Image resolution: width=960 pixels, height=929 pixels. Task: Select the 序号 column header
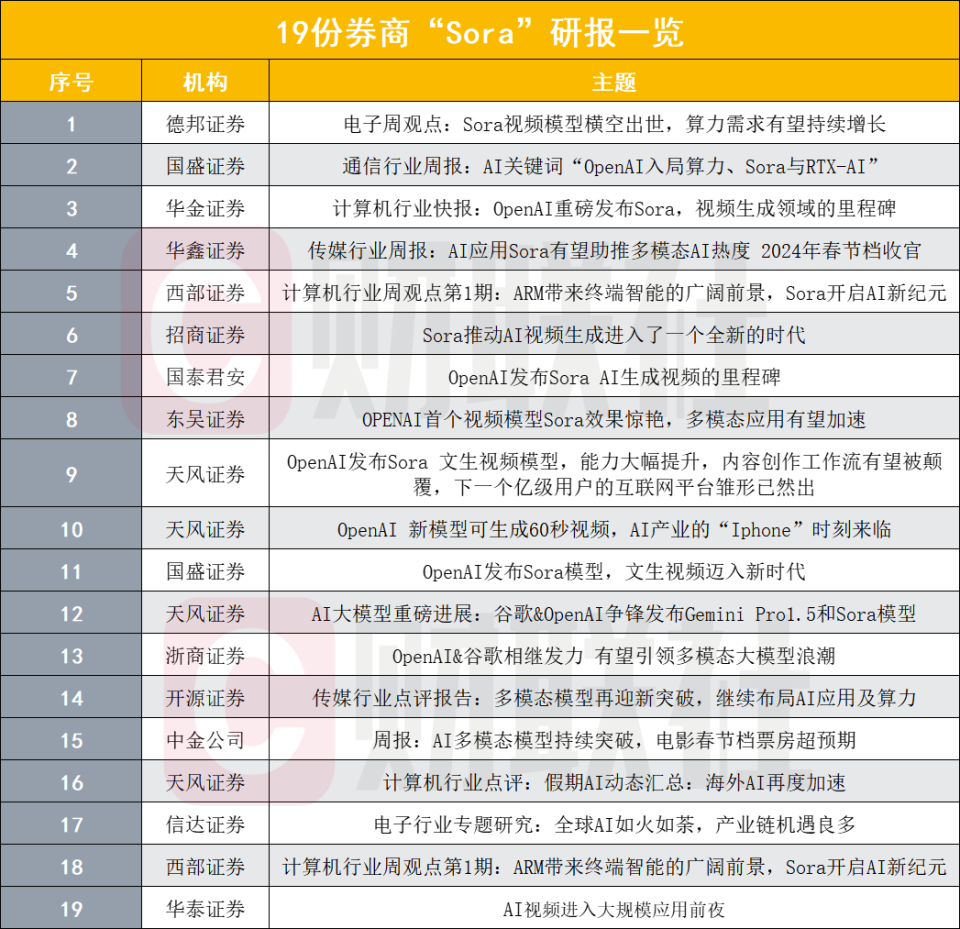[70, 82]
